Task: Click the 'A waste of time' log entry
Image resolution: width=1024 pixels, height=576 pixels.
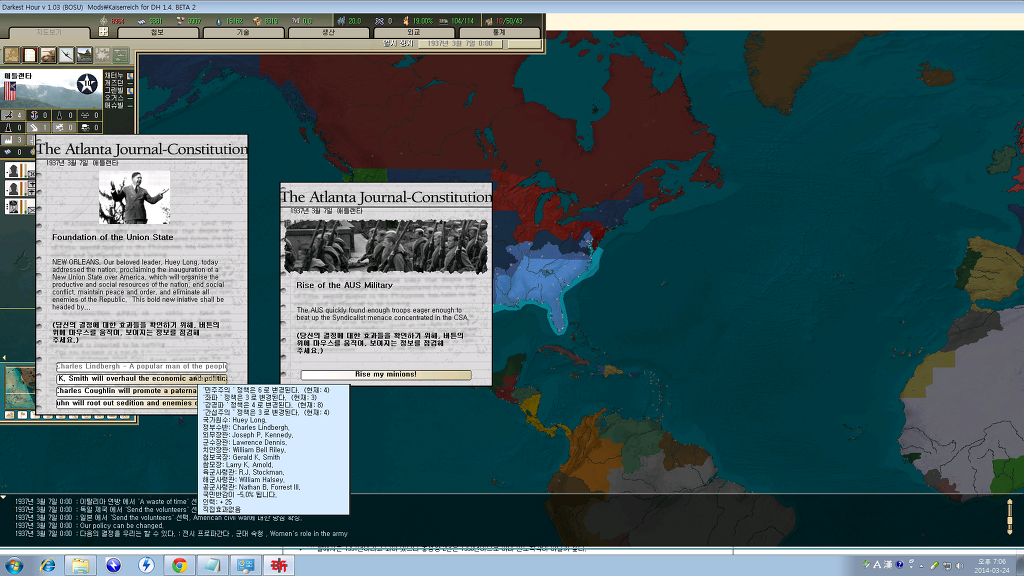Action: (x=106, y=502)
